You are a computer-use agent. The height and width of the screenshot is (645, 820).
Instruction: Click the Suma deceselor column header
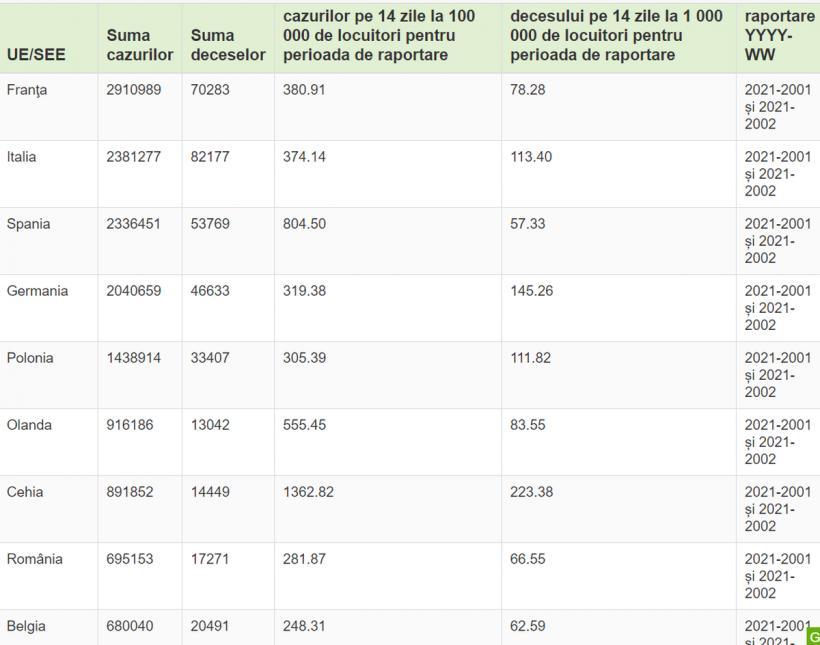coord(228,45)
